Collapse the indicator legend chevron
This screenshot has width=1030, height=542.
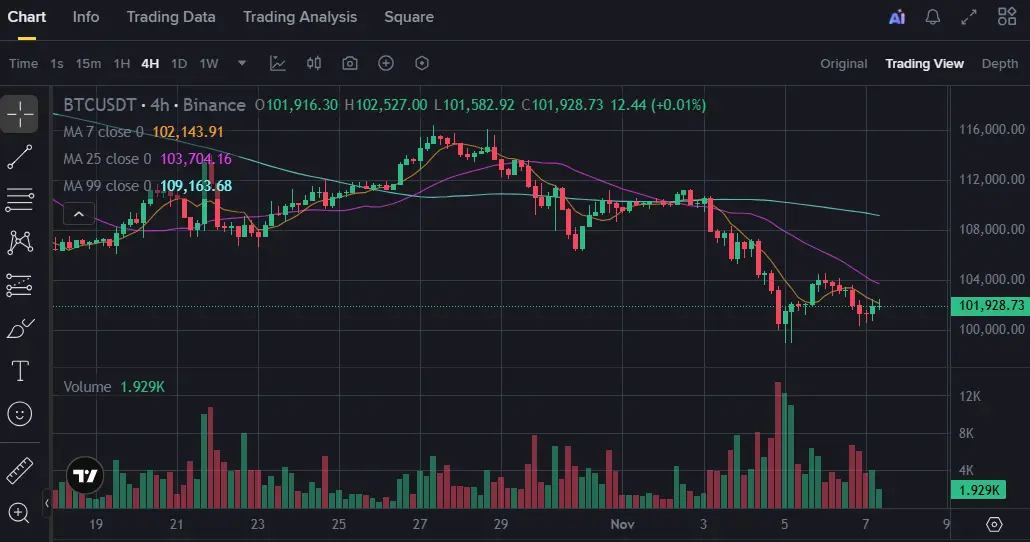point(79,214)
